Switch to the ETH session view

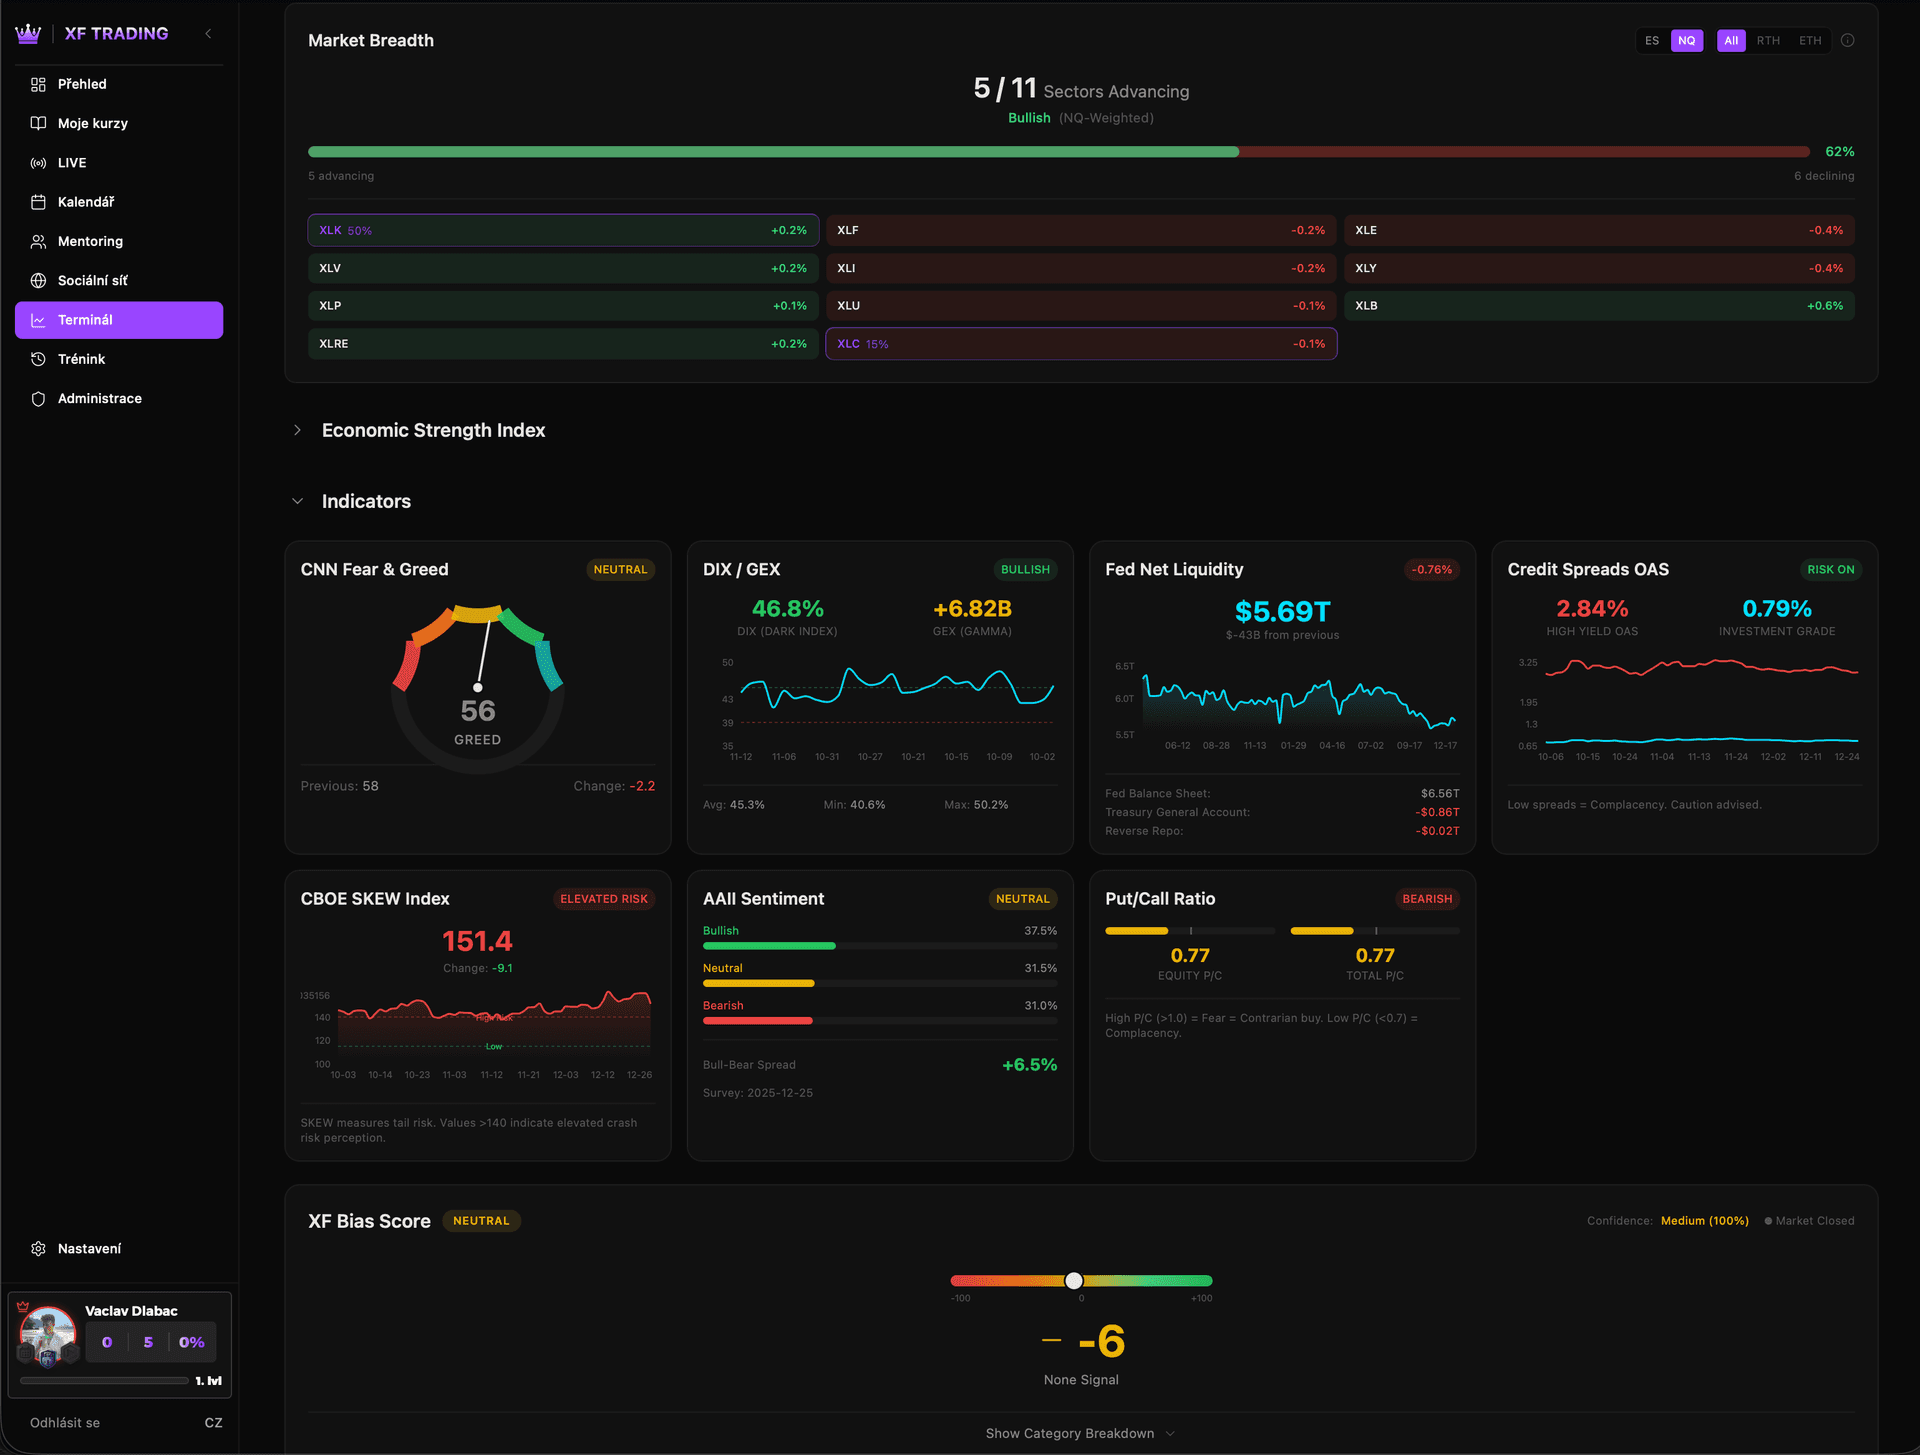[1810, 40]
